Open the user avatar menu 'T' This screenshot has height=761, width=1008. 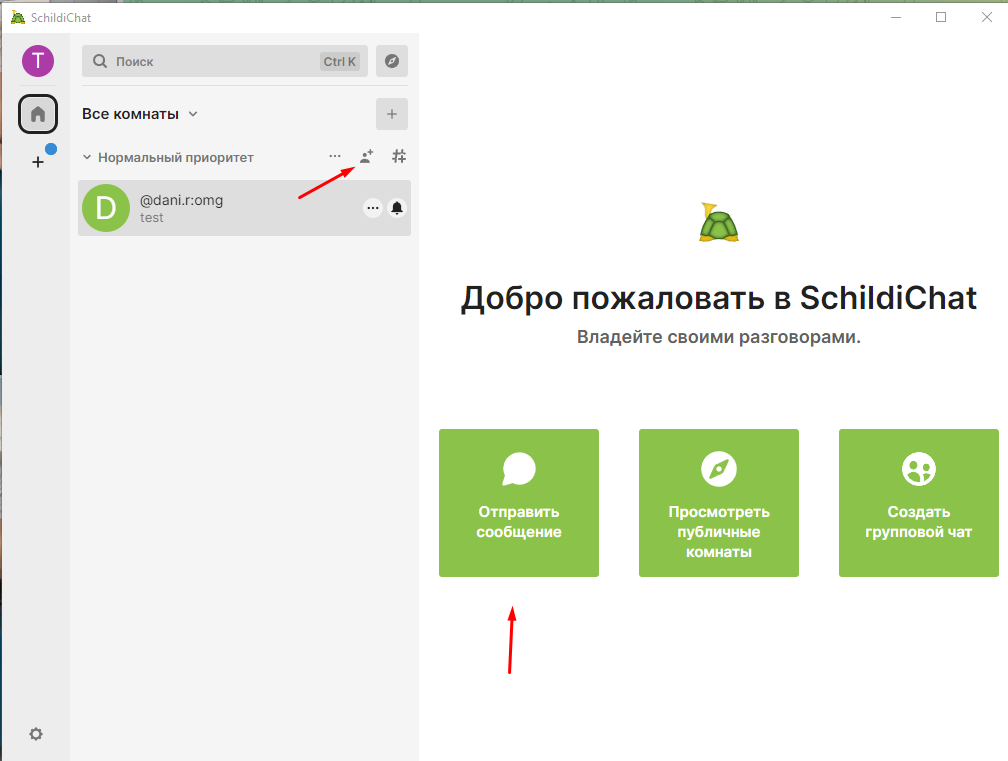coord(38,61)
